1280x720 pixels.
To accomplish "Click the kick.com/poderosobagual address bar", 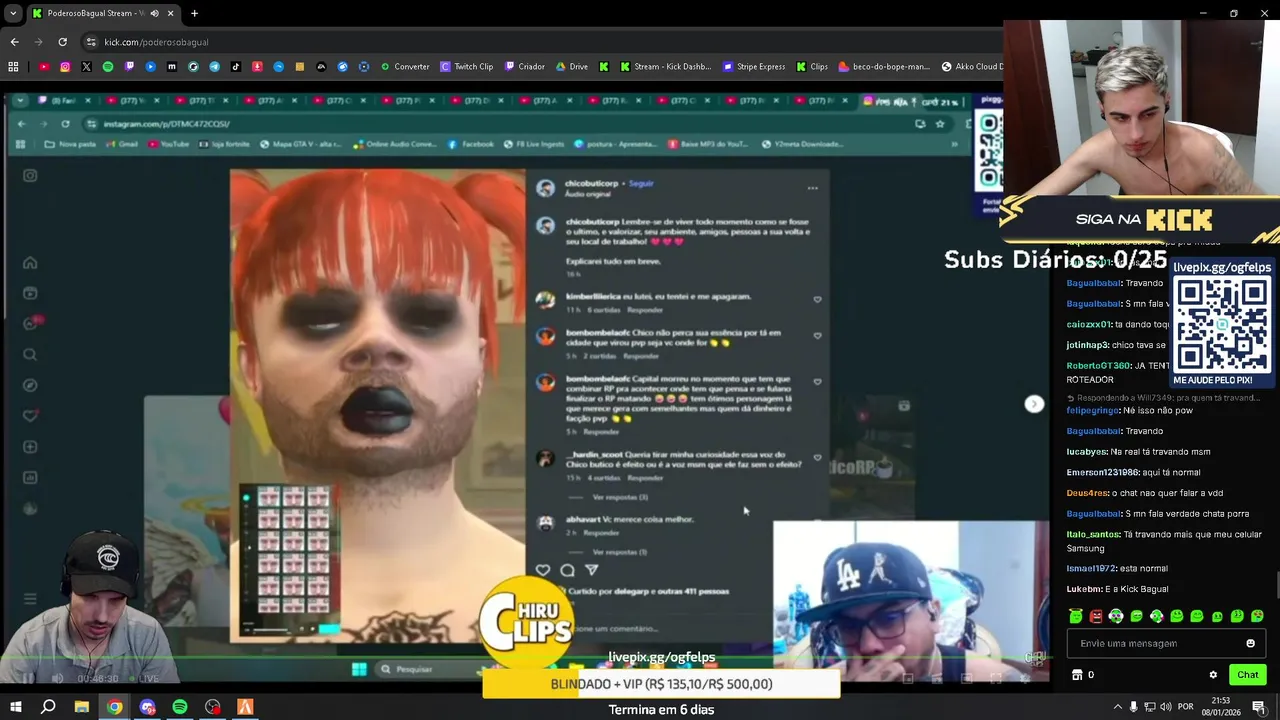I will pos(540,42).
